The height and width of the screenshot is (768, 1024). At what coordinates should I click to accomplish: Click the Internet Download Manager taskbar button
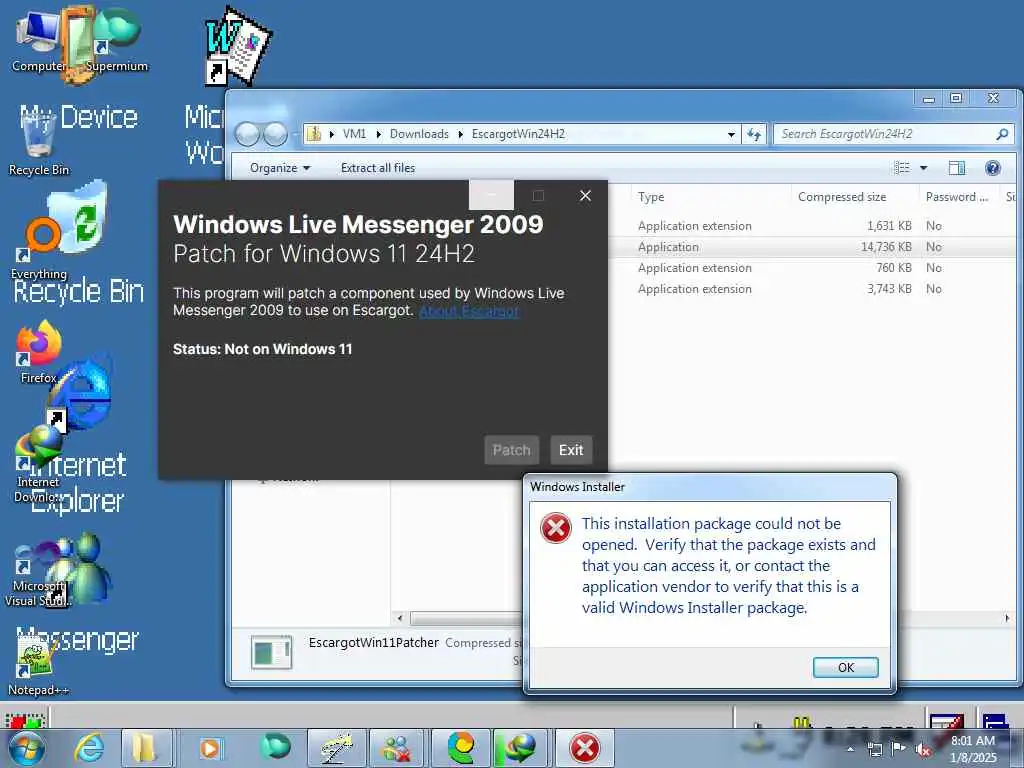click(x=520, y=748)
